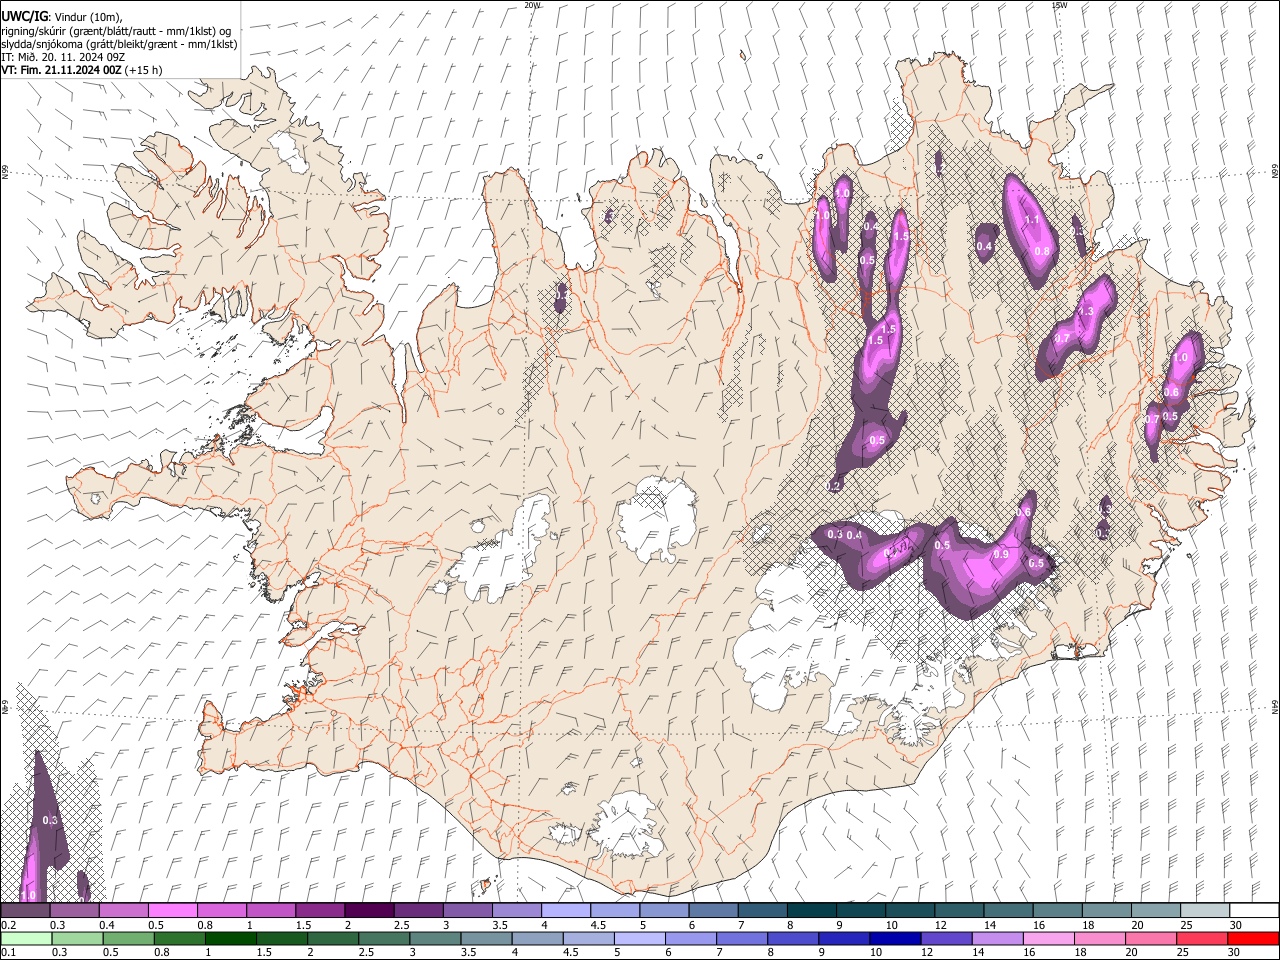1280x960 pixels.
Task: Select snow scale swatch starting at 1.5
Action: coord(320,910)
